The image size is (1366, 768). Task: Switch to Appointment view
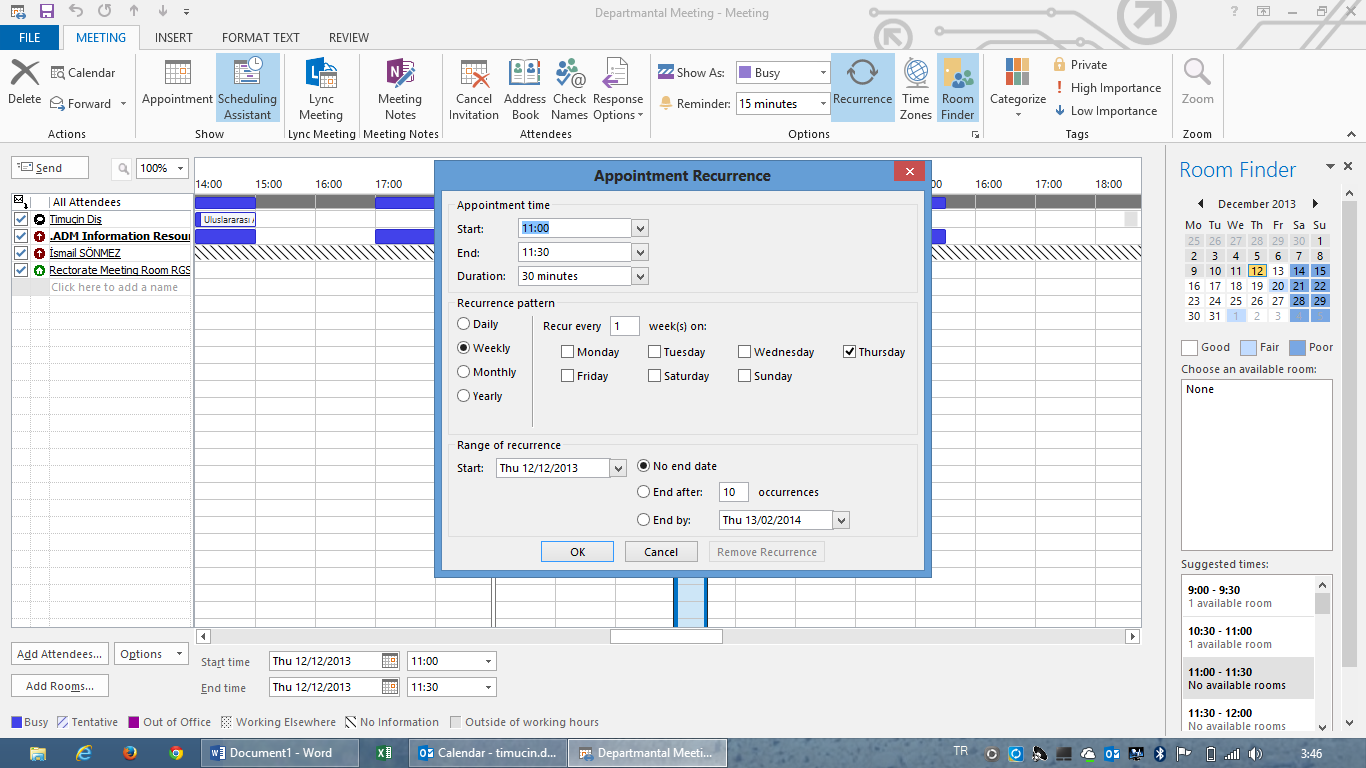(x=177, y=82)
